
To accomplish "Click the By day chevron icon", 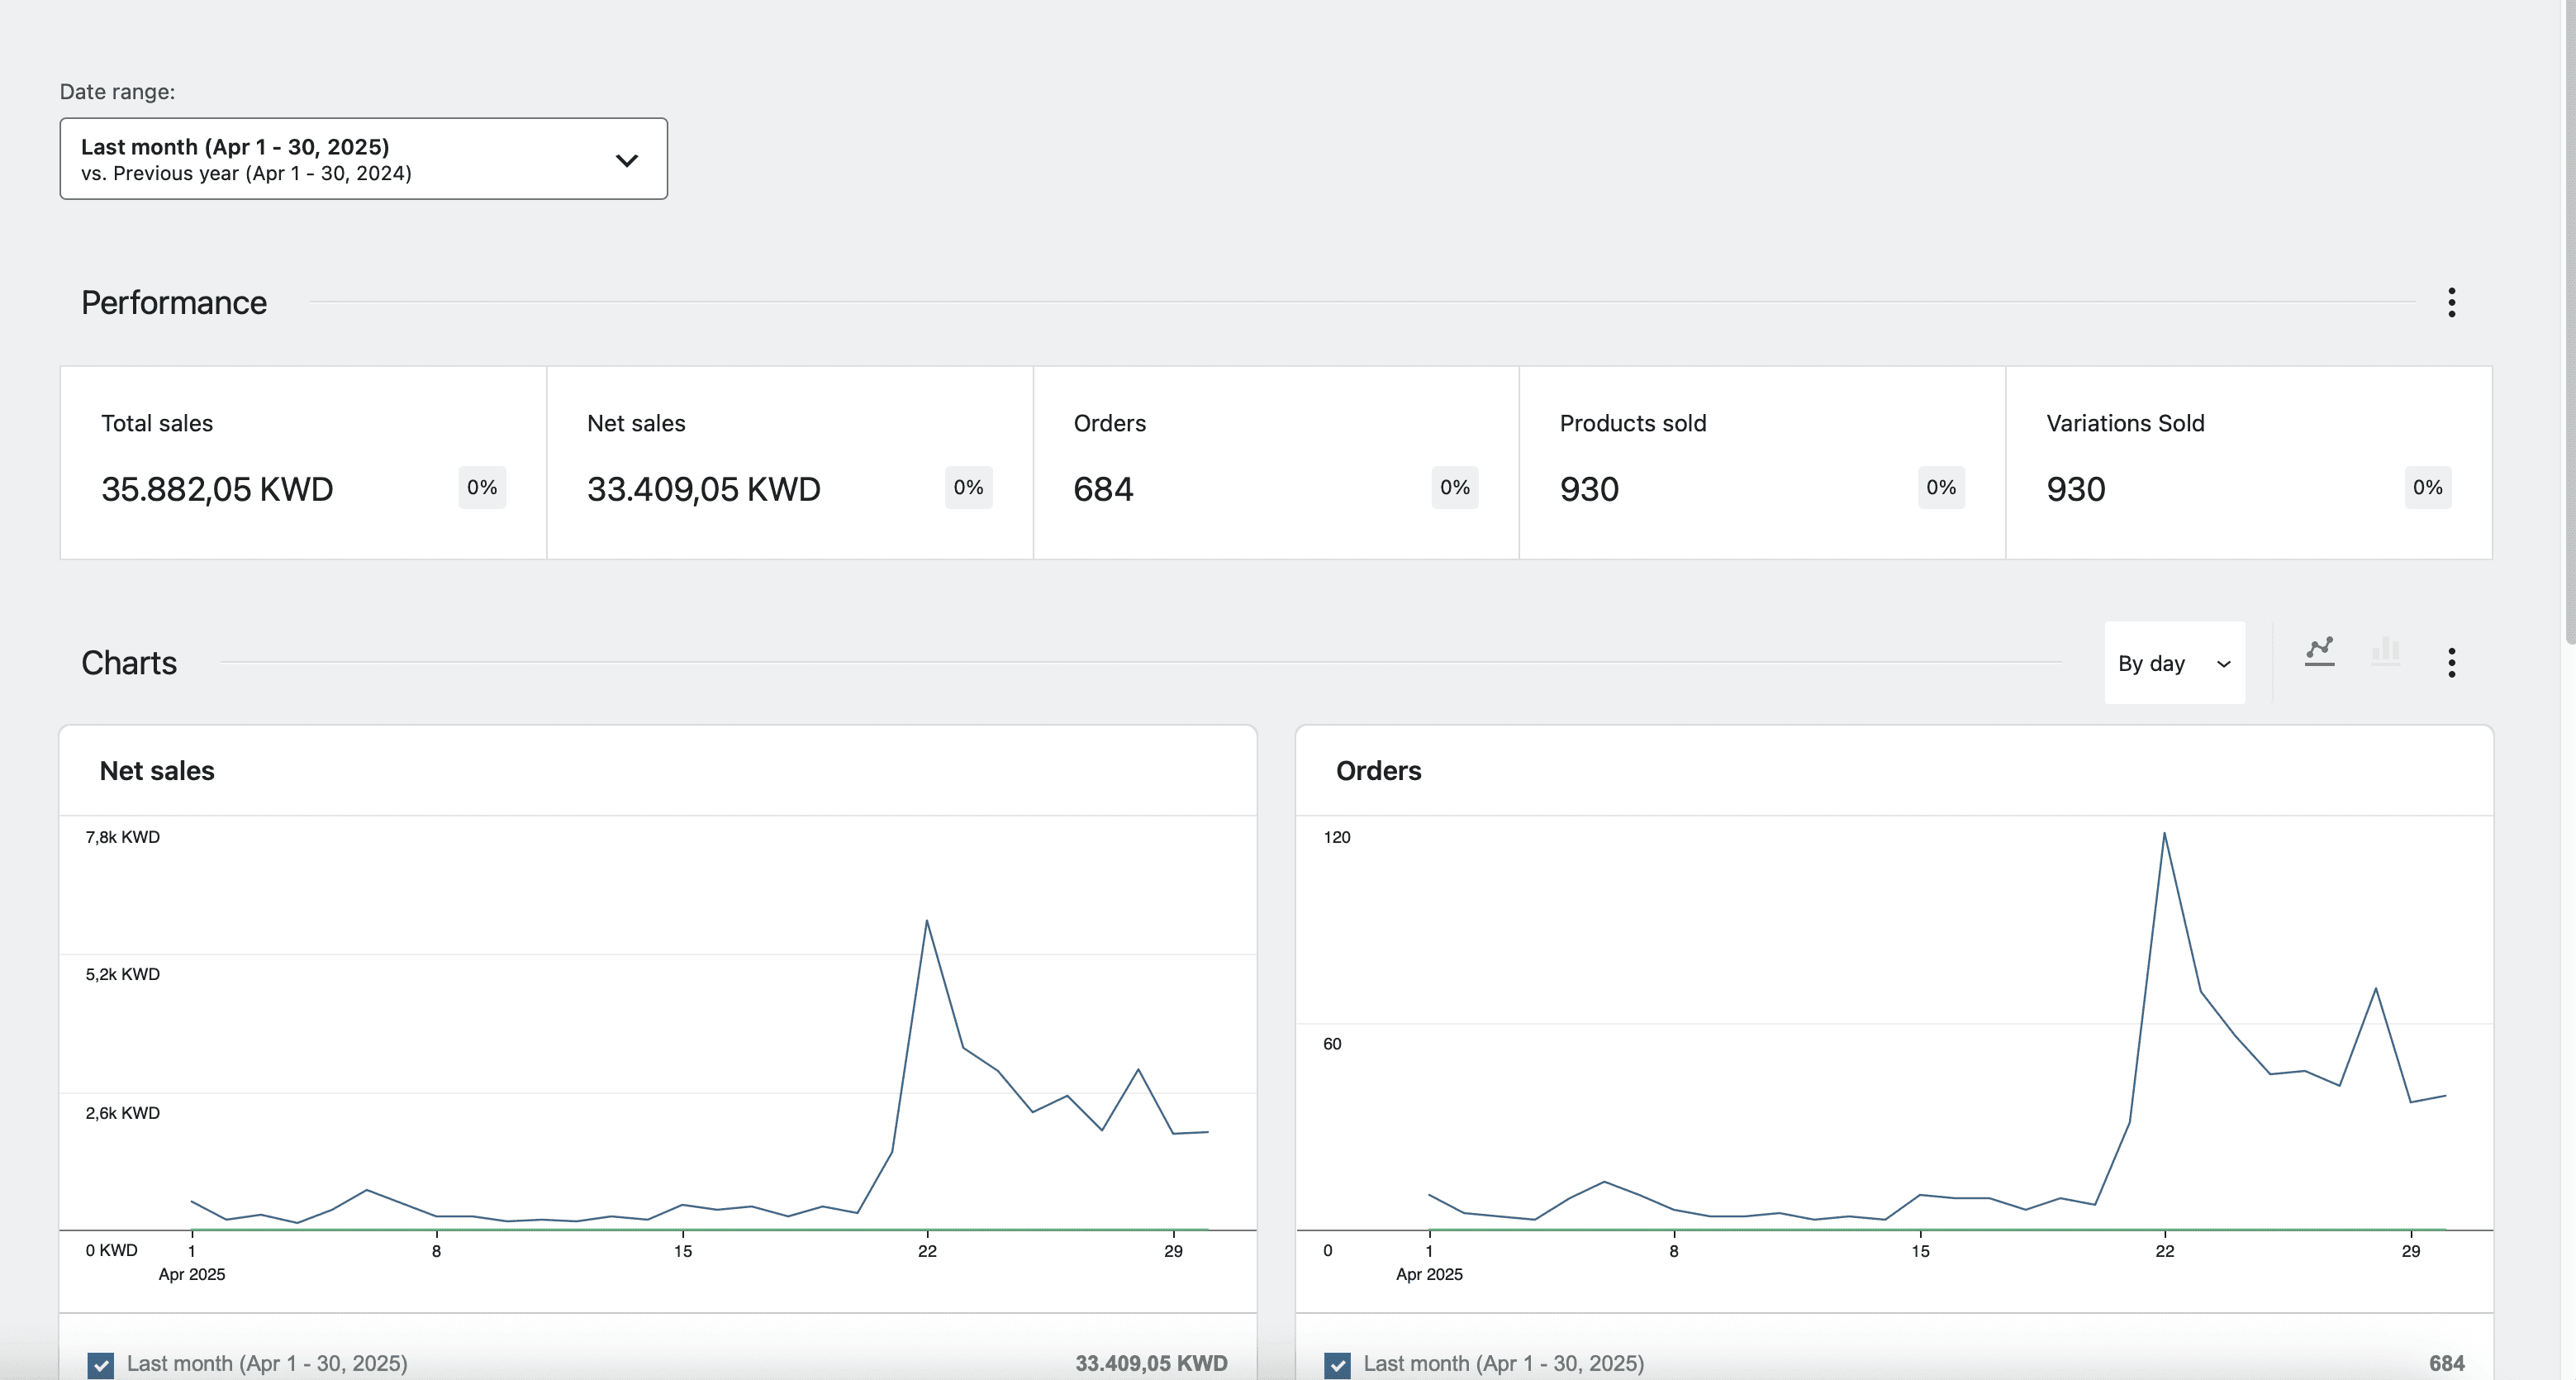I will 2223,664.
